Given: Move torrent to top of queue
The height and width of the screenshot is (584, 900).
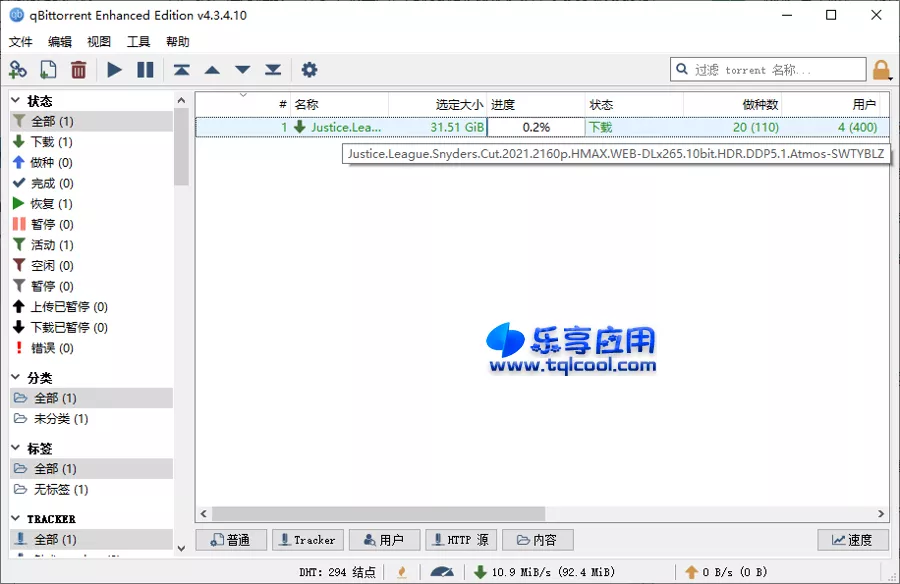Looking at the screenshot, I should coord(181,69).
